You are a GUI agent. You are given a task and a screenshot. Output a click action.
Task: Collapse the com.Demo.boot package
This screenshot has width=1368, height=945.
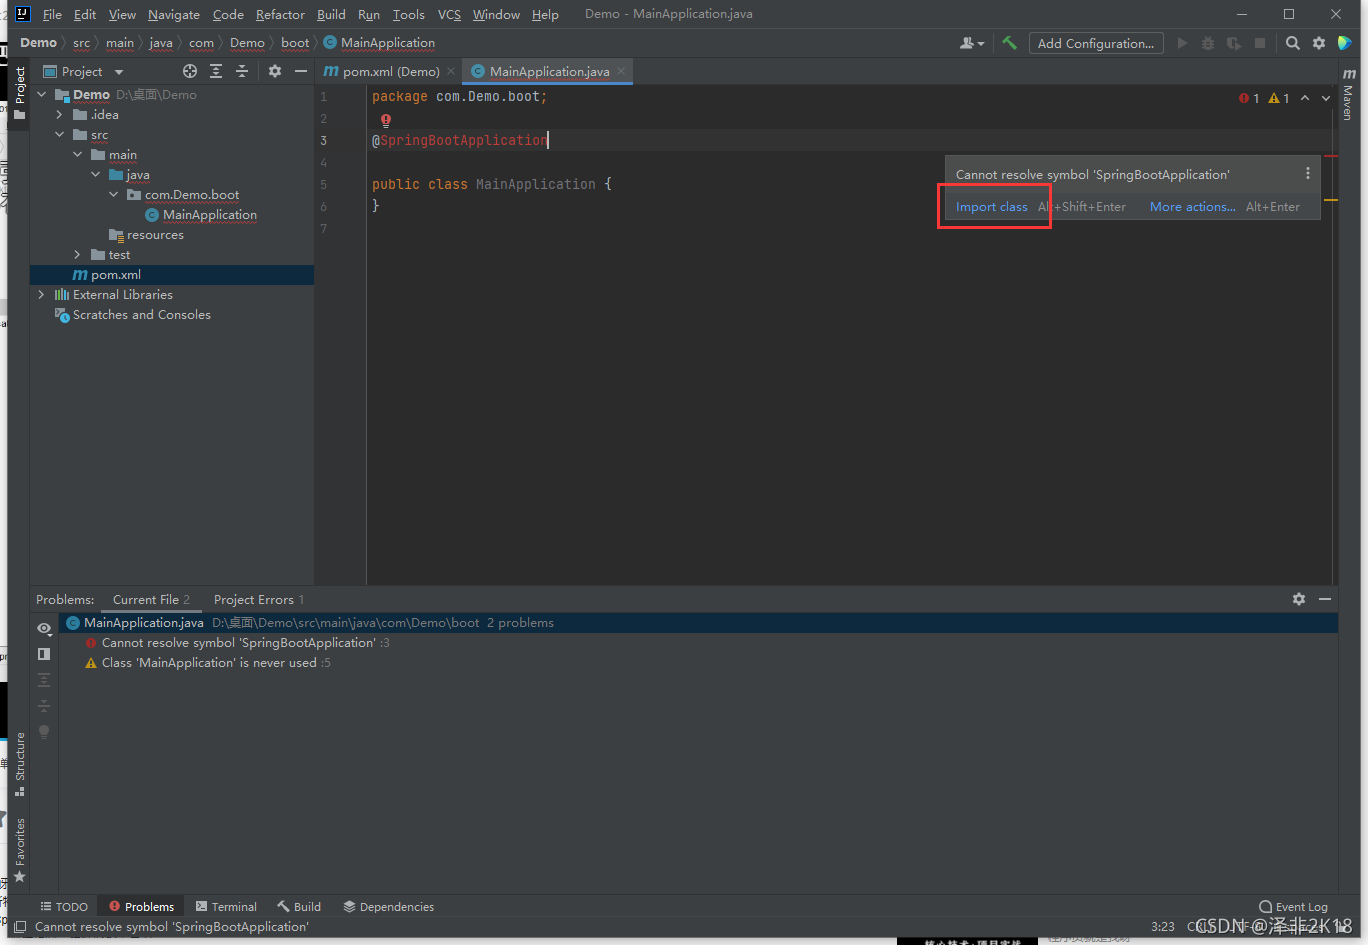(x=114, y=195)
